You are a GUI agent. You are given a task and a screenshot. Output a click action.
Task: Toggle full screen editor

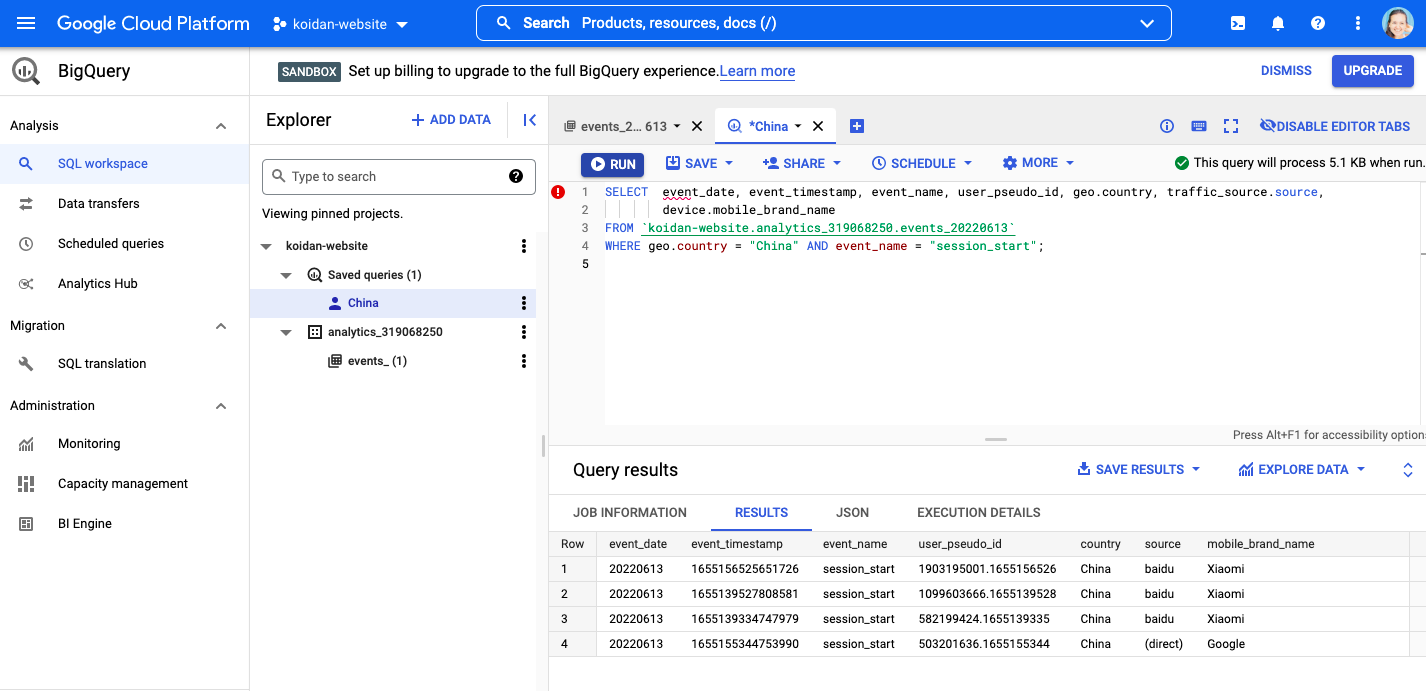point(1231,126)
